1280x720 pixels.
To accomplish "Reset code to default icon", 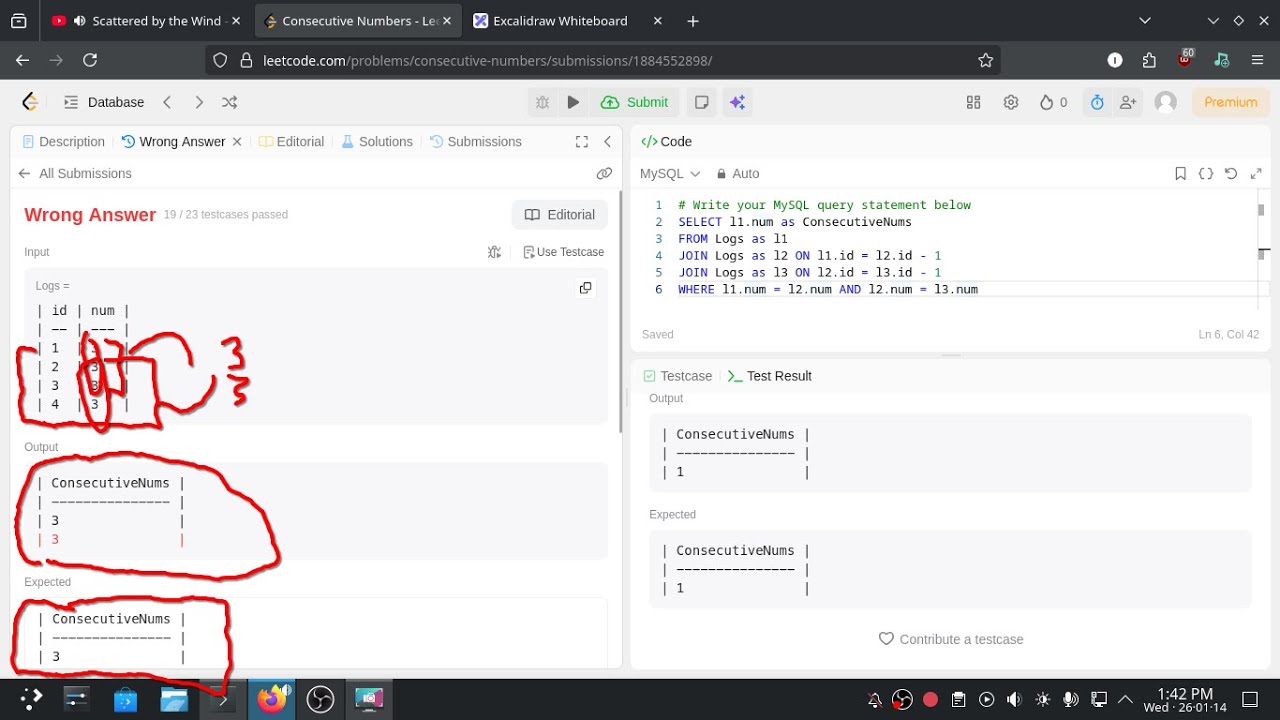I will (1231, 173).
